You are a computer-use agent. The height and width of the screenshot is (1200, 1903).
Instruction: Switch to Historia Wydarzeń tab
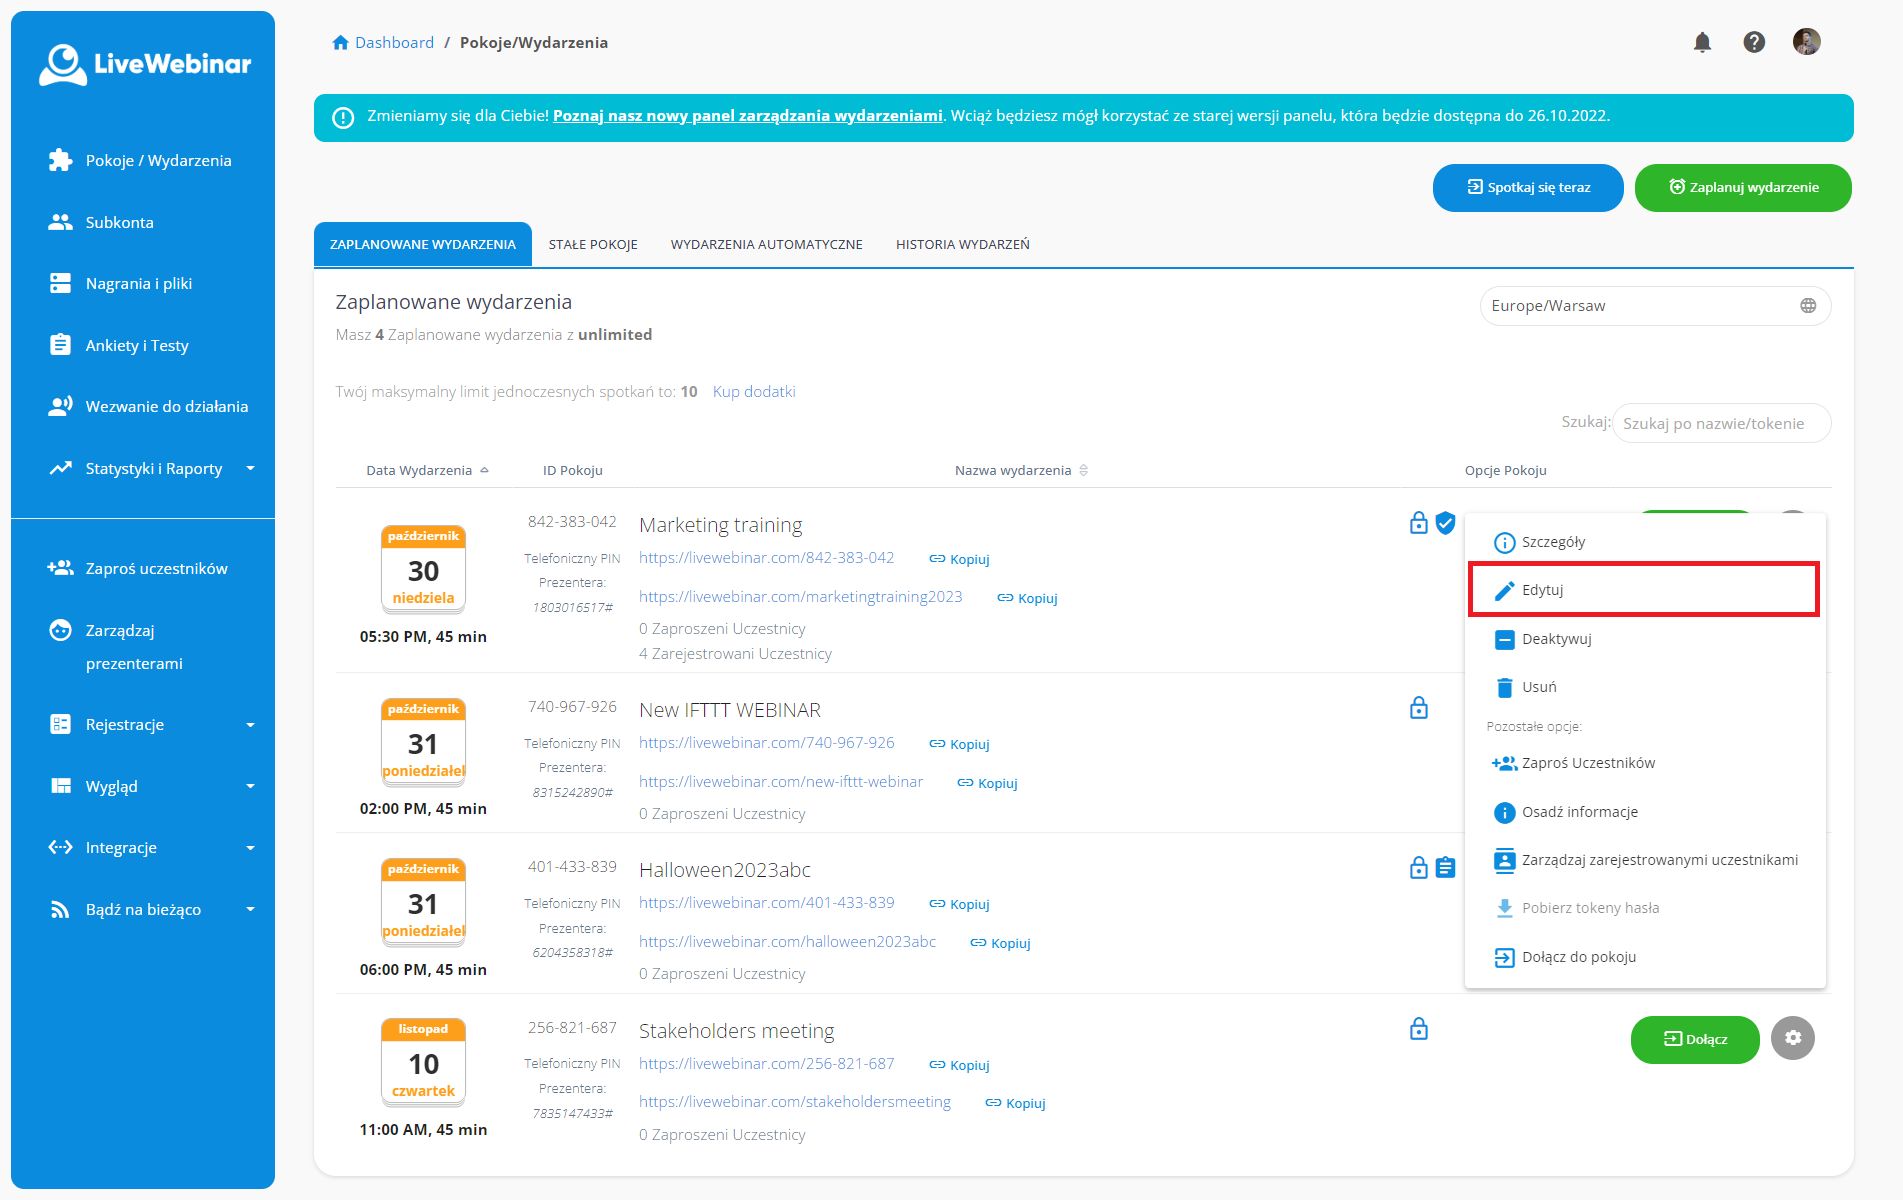click(x=962, y=245)
